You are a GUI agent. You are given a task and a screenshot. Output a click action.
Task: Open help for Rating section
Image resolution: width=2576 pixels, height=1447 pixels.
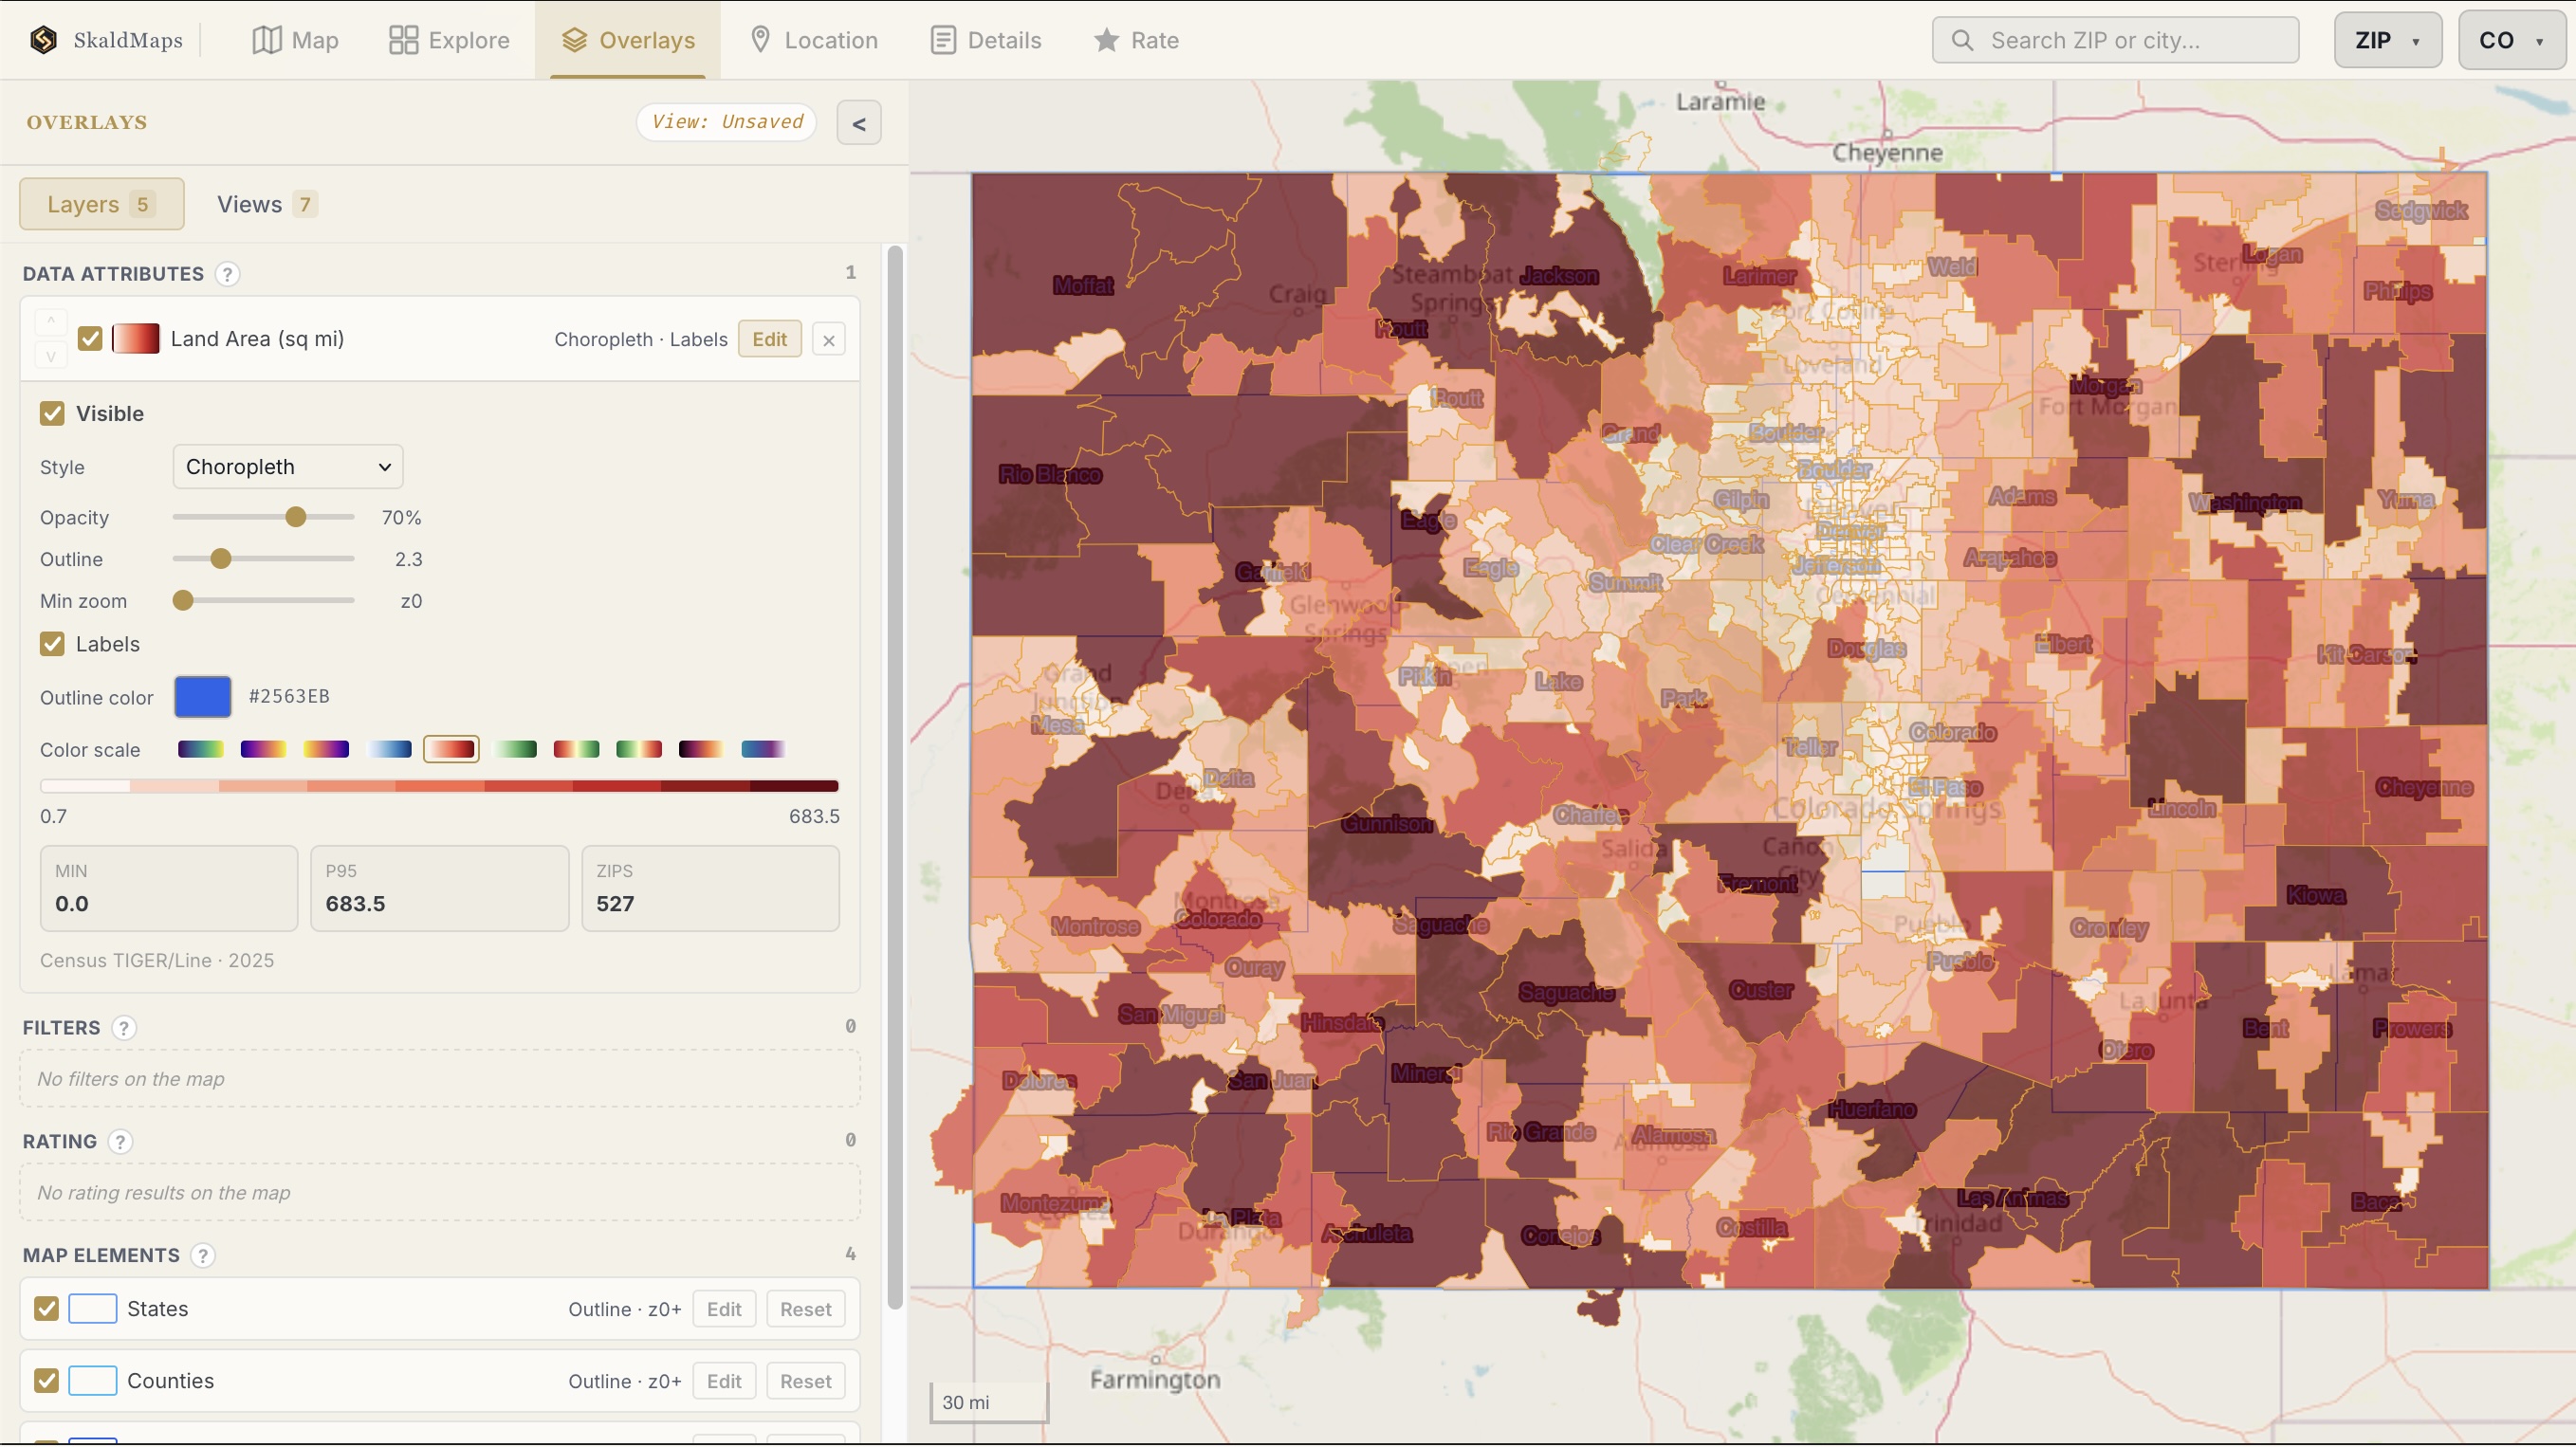click(120, 1142)
